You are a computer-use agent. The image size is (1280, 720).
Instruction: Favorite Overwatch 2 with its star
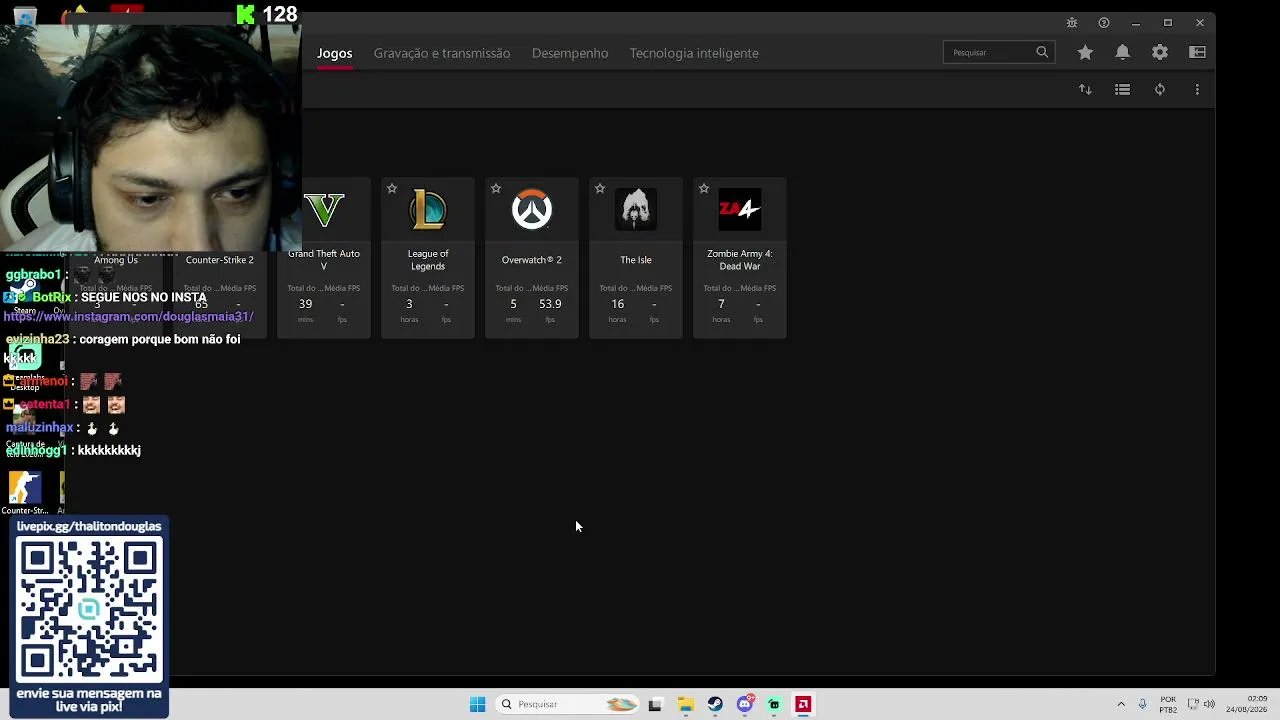pyautogui.click(x=496, y=188)
